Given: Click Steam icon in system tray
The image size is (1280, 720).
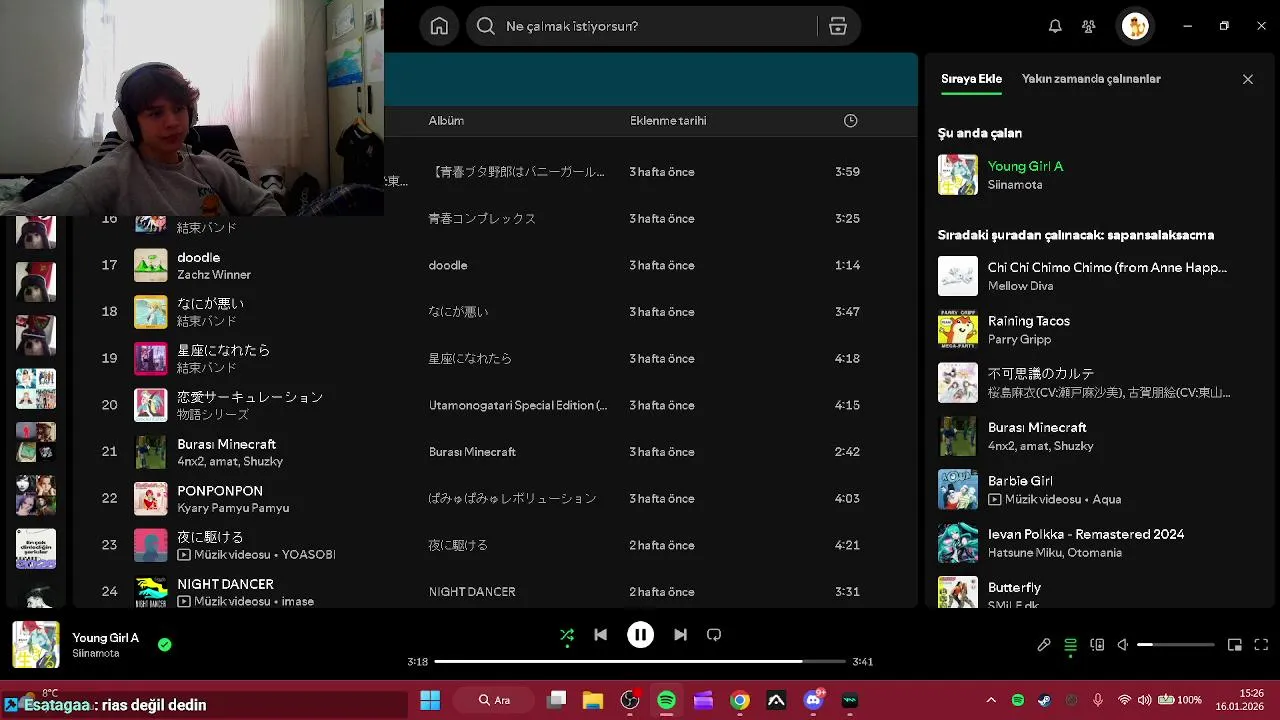Looking at the screenshot, I should tap(1045, 700).
